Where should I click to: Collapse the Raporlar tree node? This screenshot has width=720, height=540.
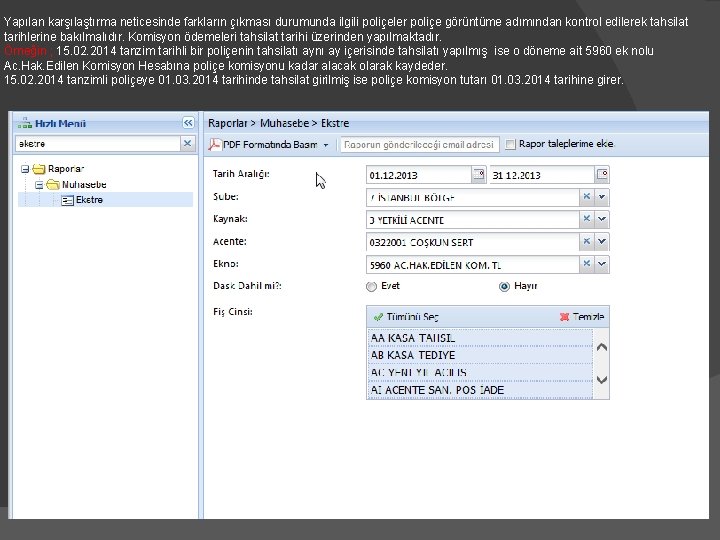click(x=25, y=169)
